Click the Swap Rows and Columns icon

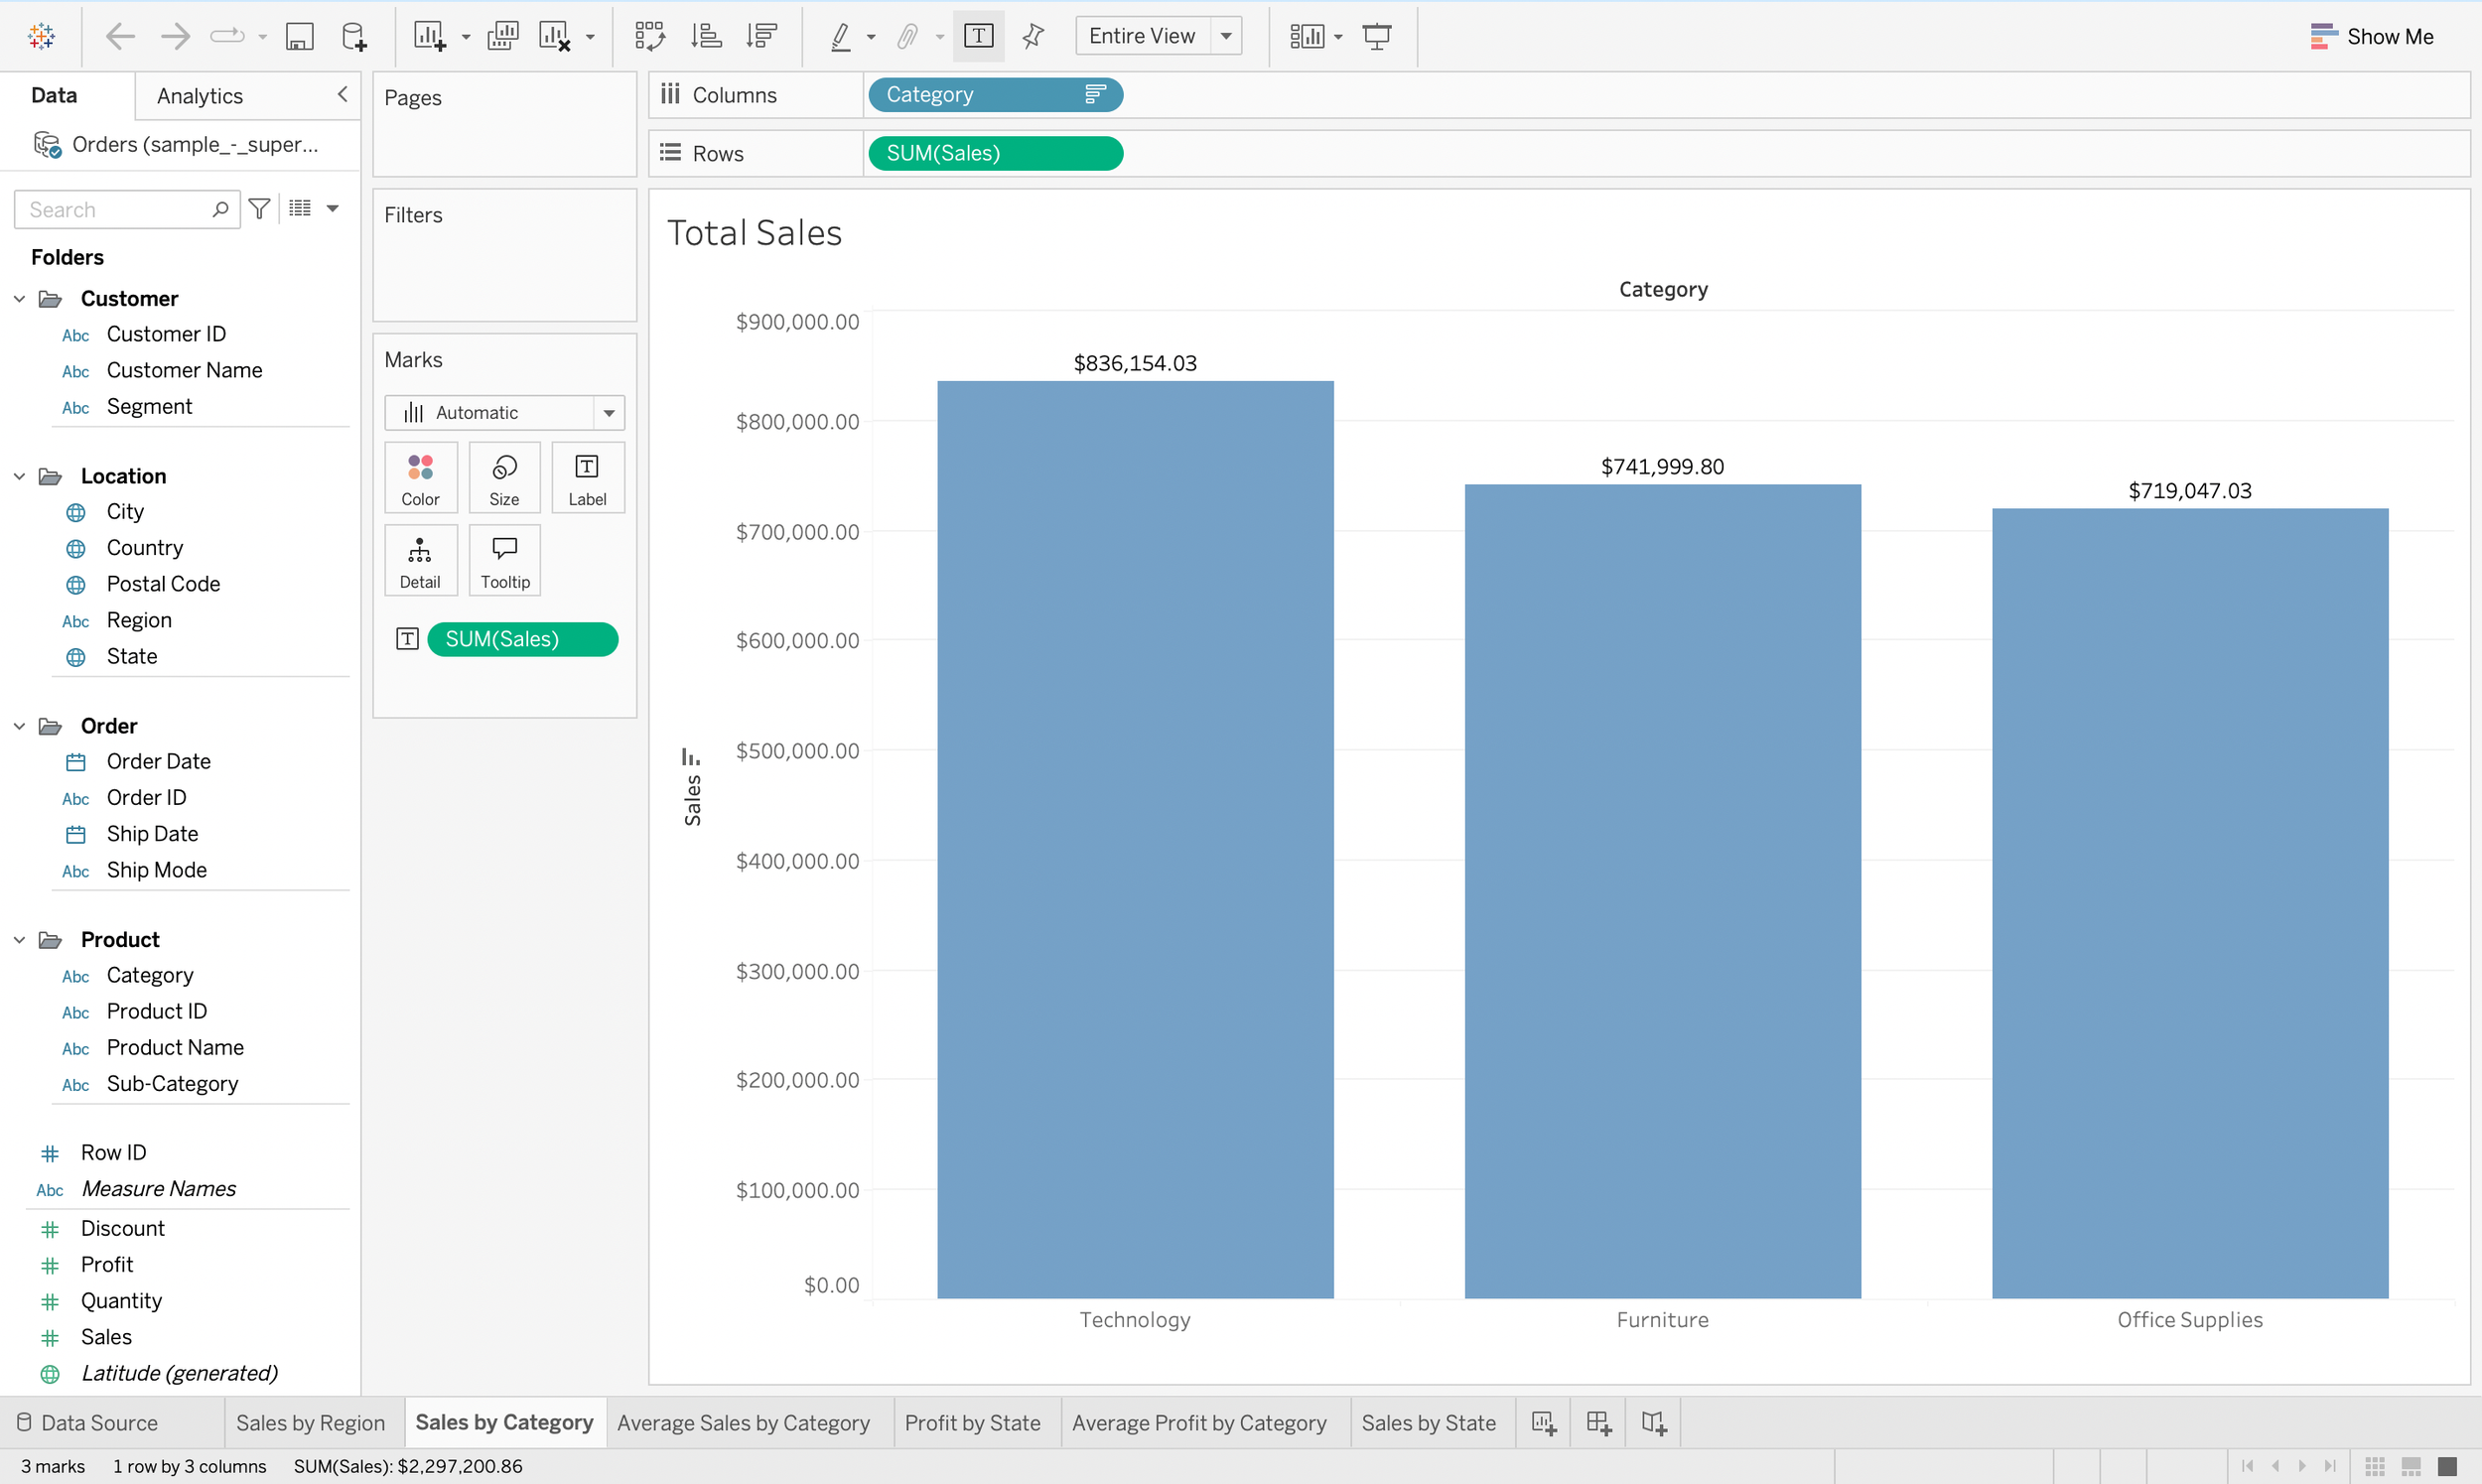pos(649,37)
